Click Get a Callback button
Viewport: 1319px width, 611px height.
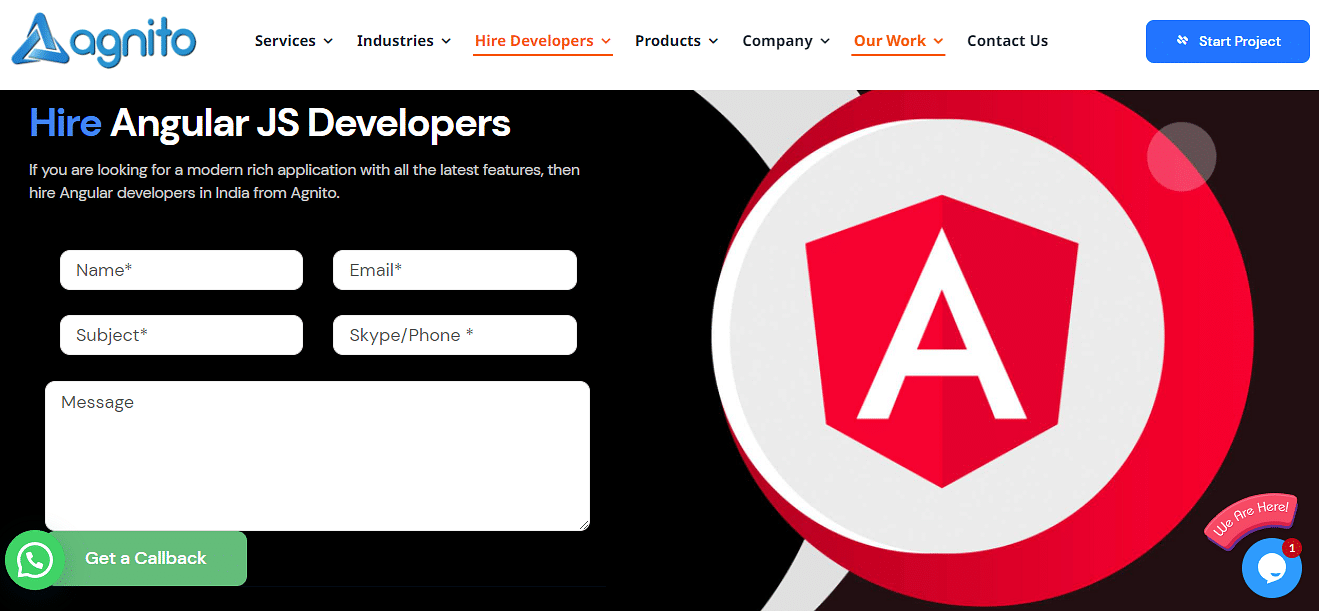[146, 558]
